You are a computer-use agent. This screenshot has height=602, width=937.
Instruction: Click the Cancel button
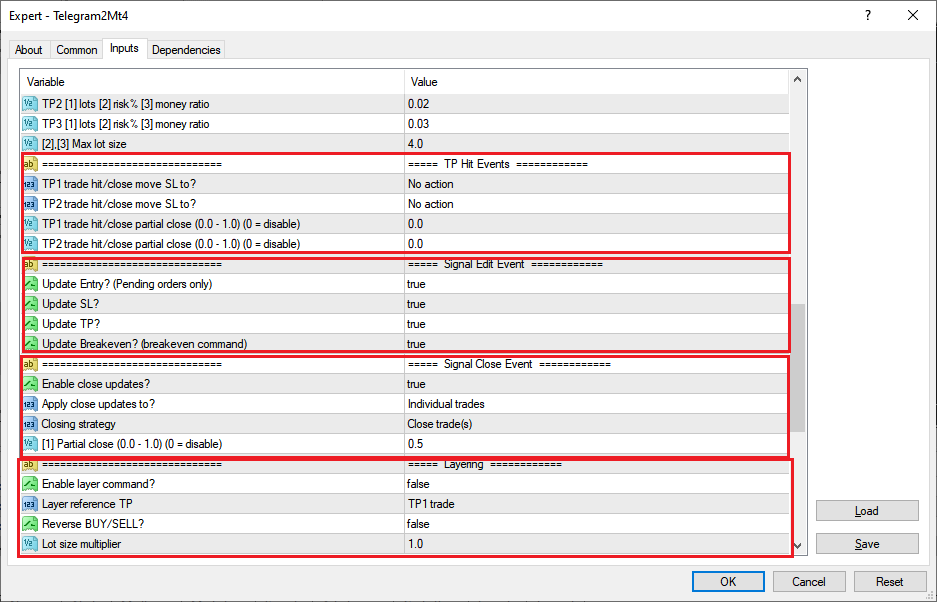coord(809,582)
